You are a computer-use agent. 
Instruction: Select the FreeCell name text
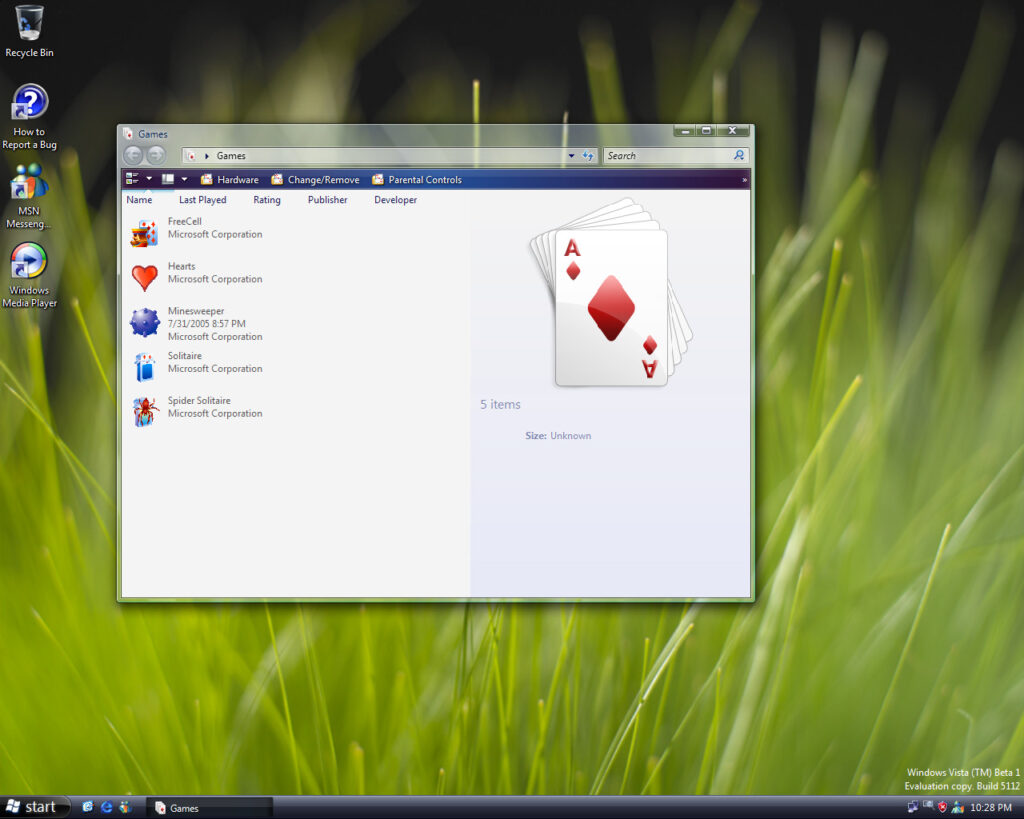coord(184,221)
